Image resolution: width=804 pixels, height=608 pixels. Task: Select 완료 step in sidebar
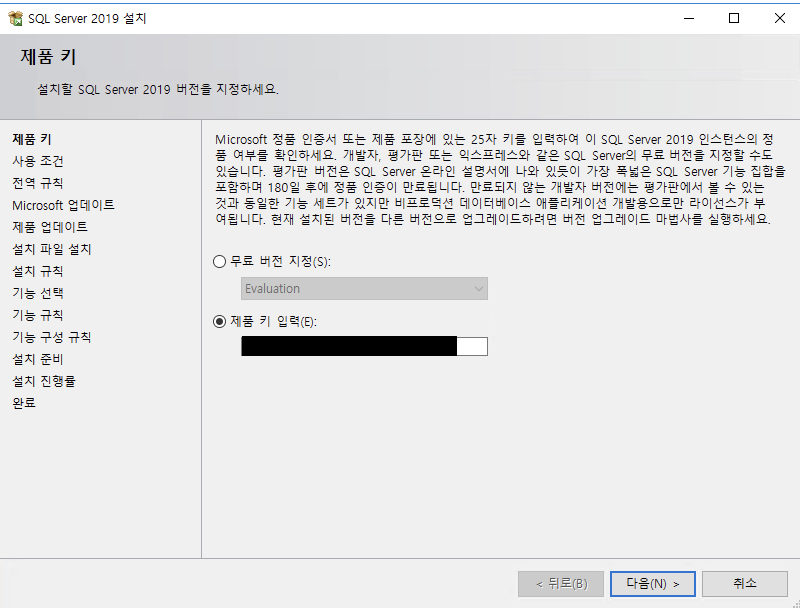click(24, 403)
